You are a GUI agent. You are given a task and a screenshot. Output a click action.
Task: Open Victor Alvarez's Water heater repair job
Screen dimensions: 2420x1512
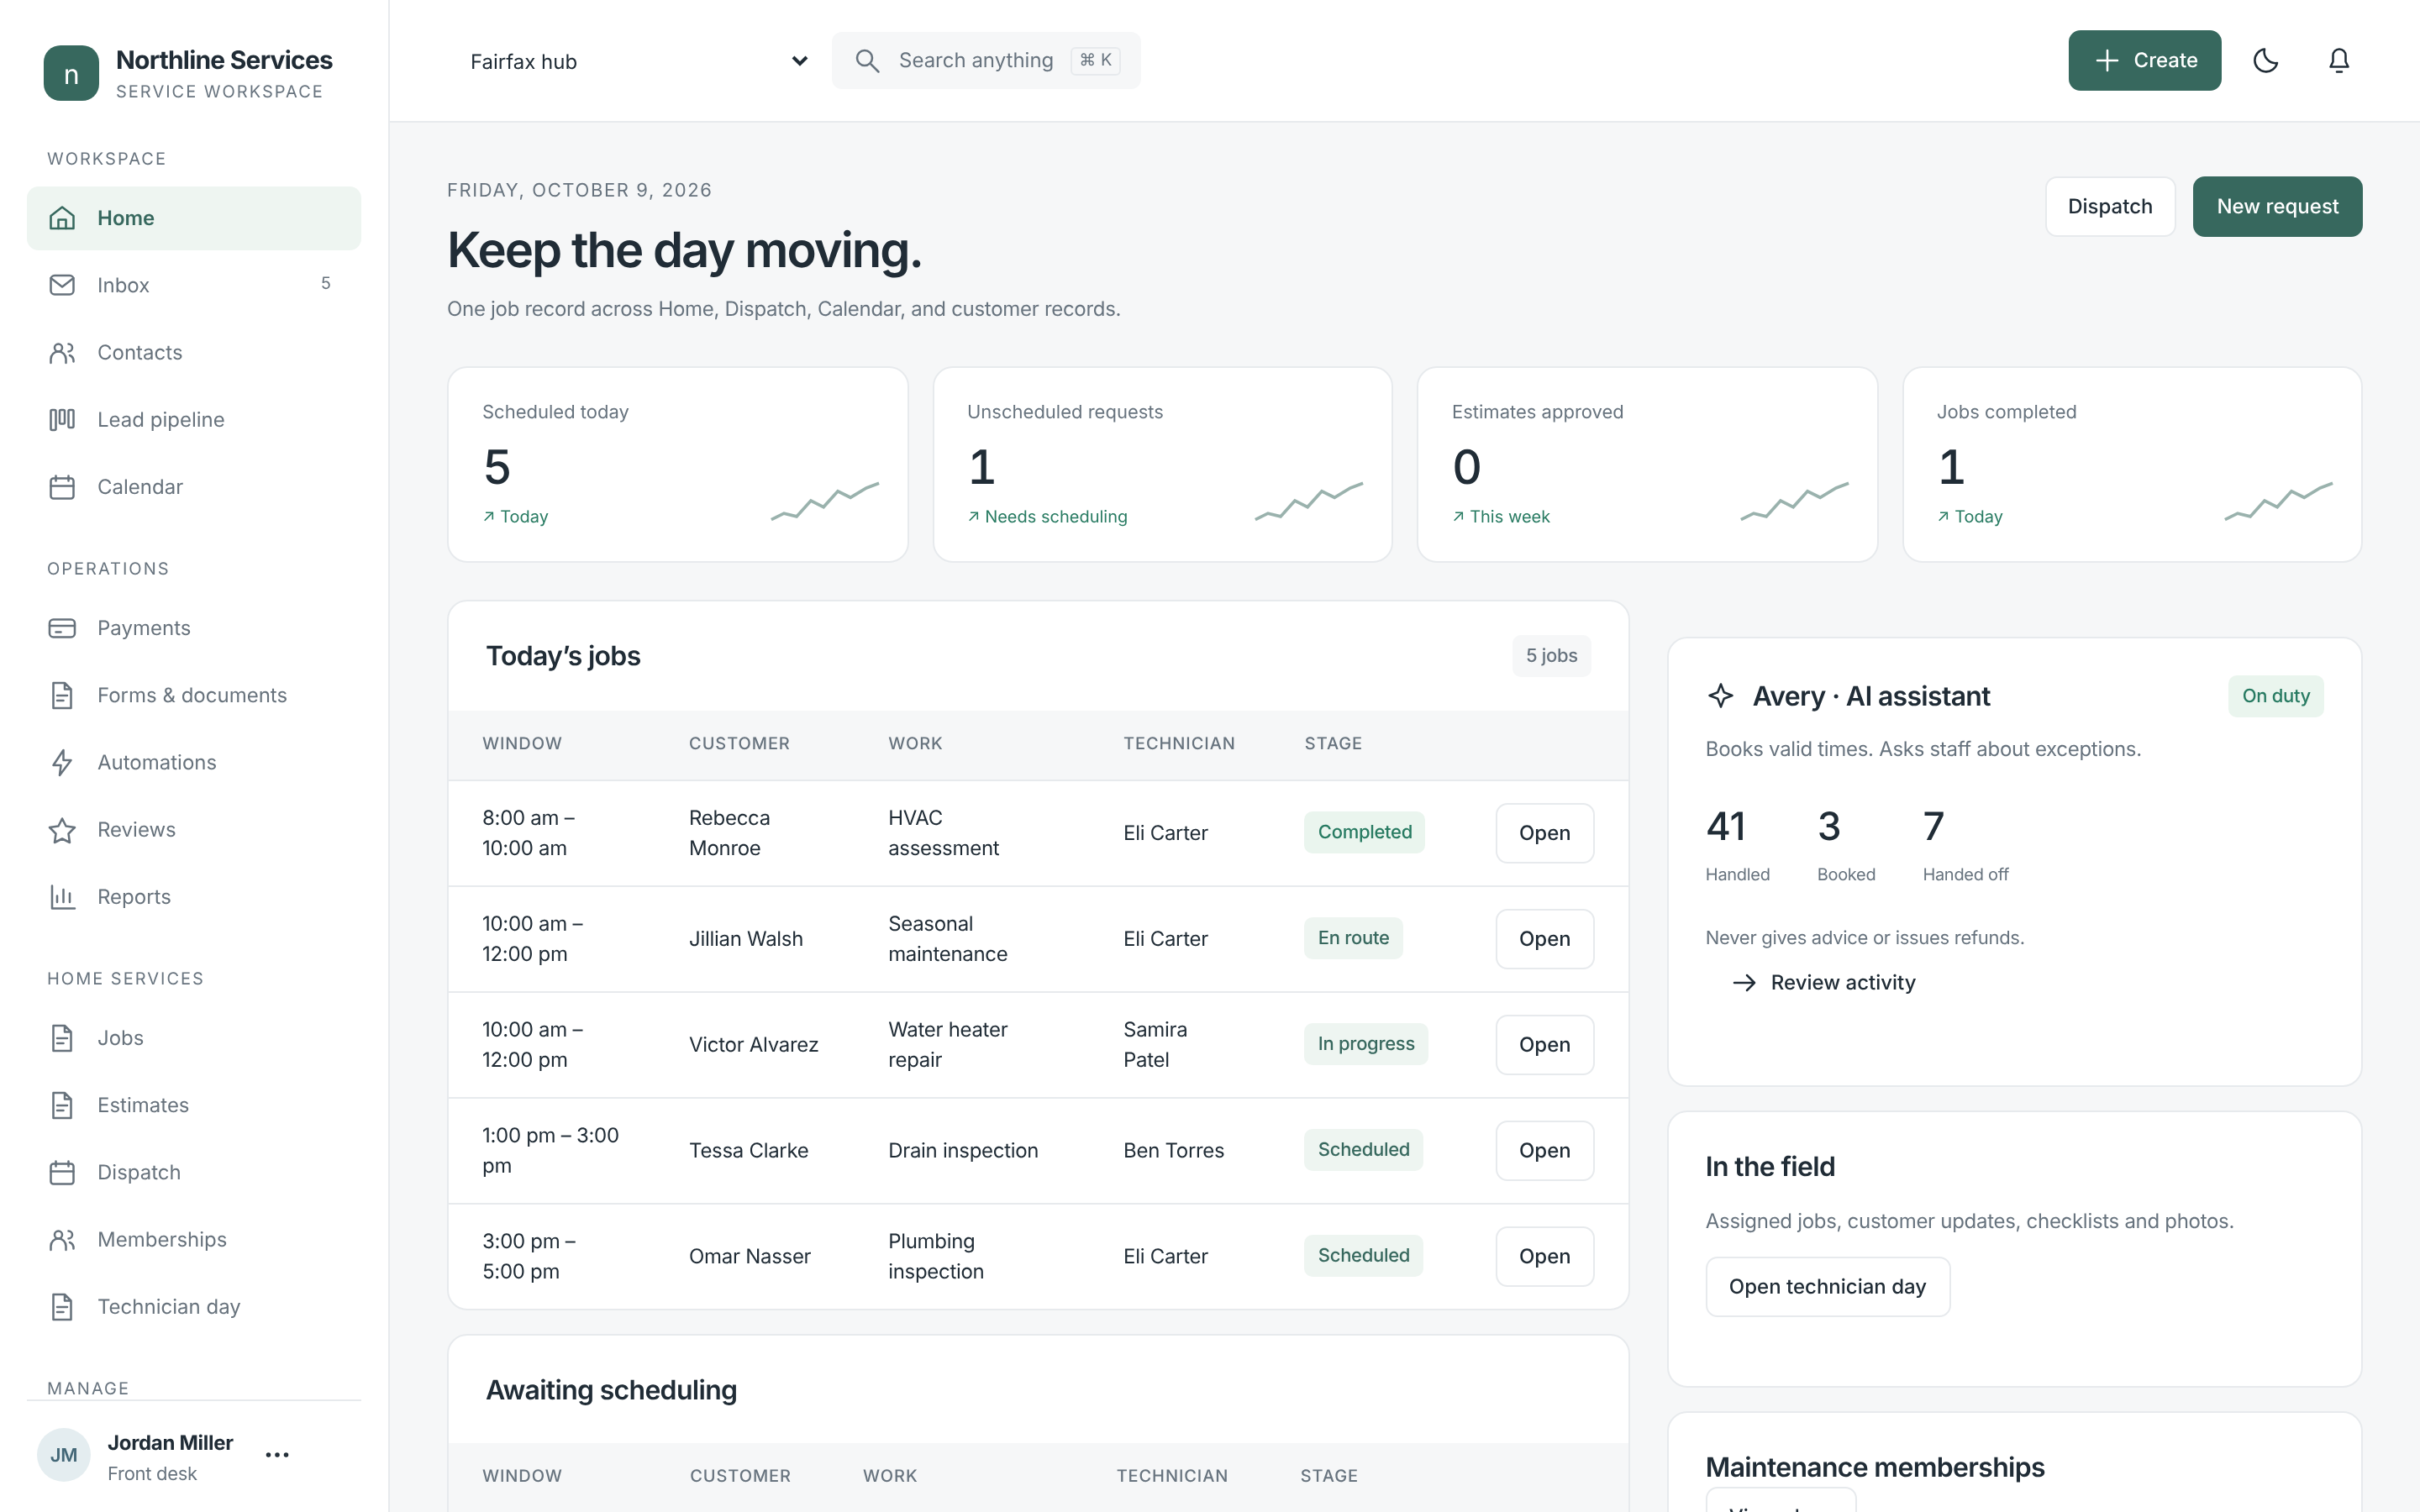(1544, 1045)
